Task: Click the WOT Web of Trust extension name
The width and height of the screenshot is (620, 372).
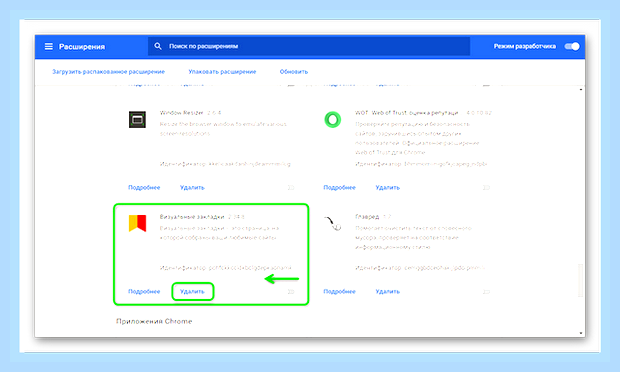Action: tap(406, 113)
